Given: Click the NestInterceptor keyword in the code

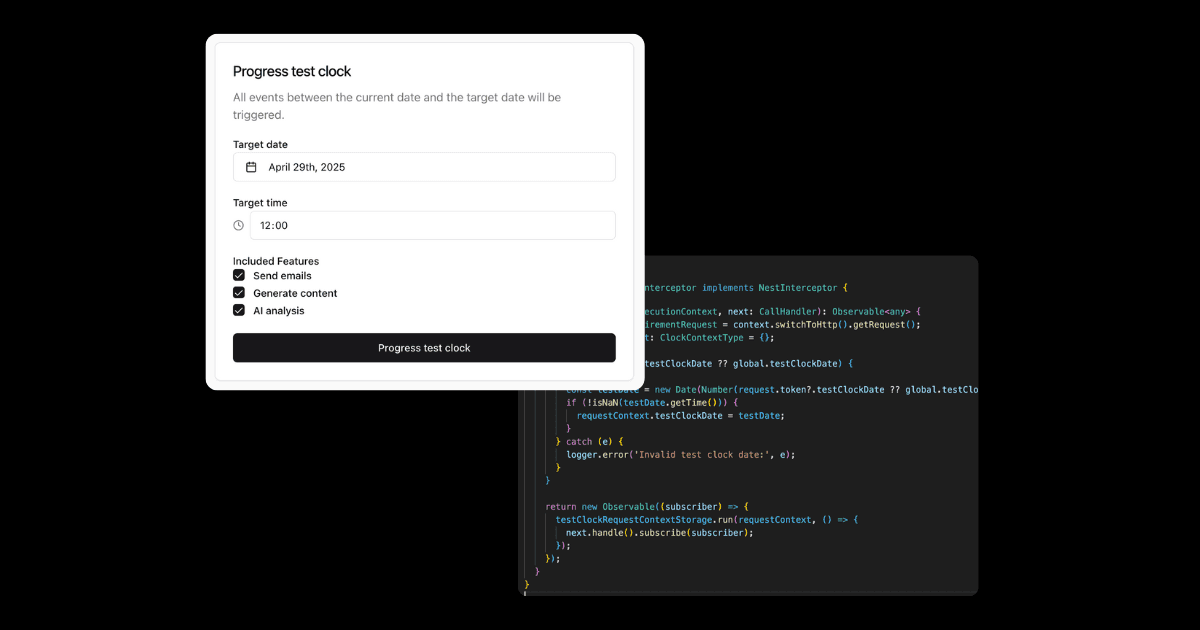Looking at the screenshot, I should 797,287.
